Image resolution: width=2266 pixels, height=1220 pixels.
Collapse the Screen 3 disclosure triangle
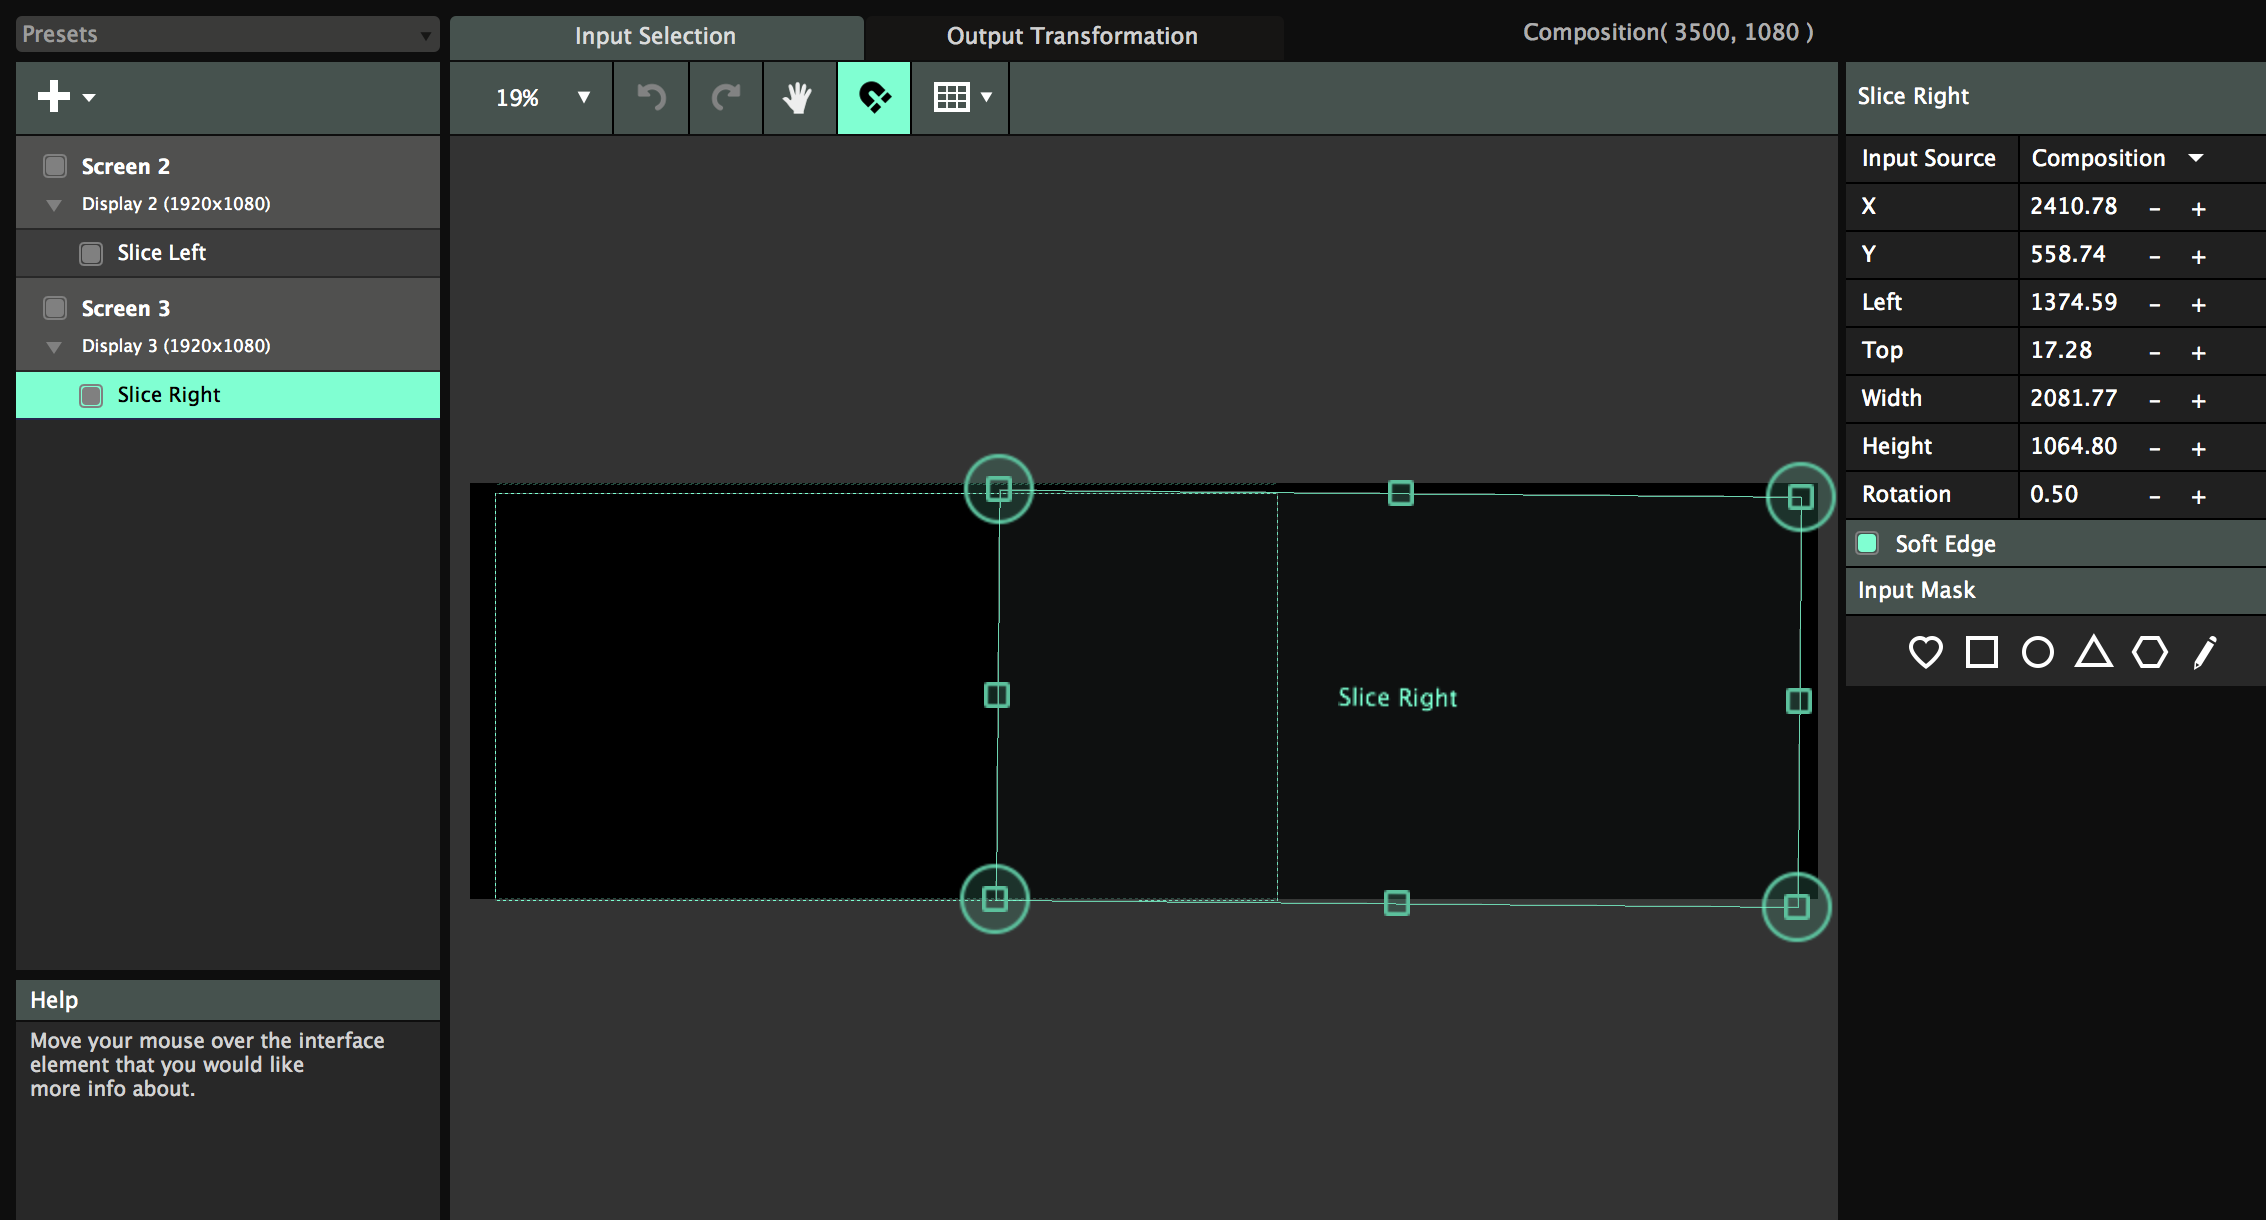(x=54, y=347)
